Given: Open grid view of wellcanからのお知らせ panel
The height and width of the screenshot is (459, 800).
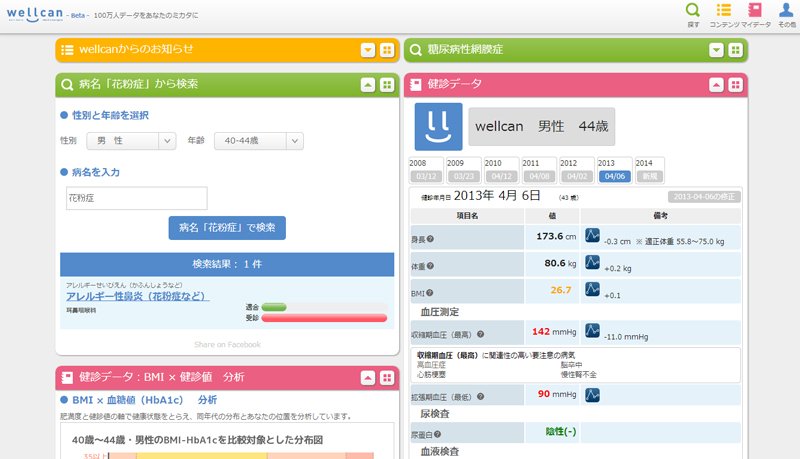Looking at the screenshot, I should (x=387, y=50).
